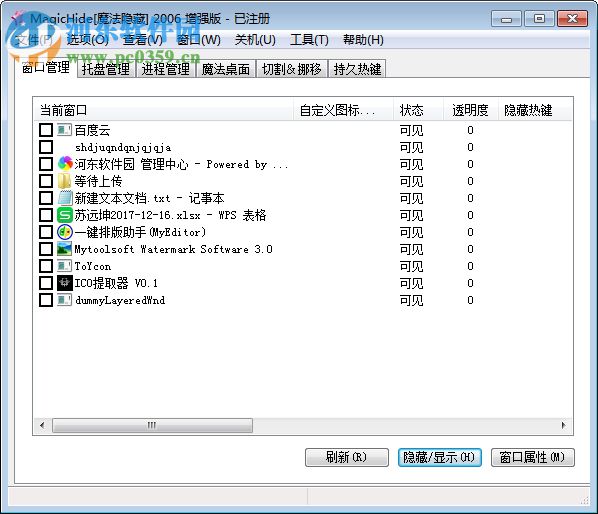598x514 pixels.
Task: Click the black ICO提取器 V0.1 icon
Action: point(64,283)
